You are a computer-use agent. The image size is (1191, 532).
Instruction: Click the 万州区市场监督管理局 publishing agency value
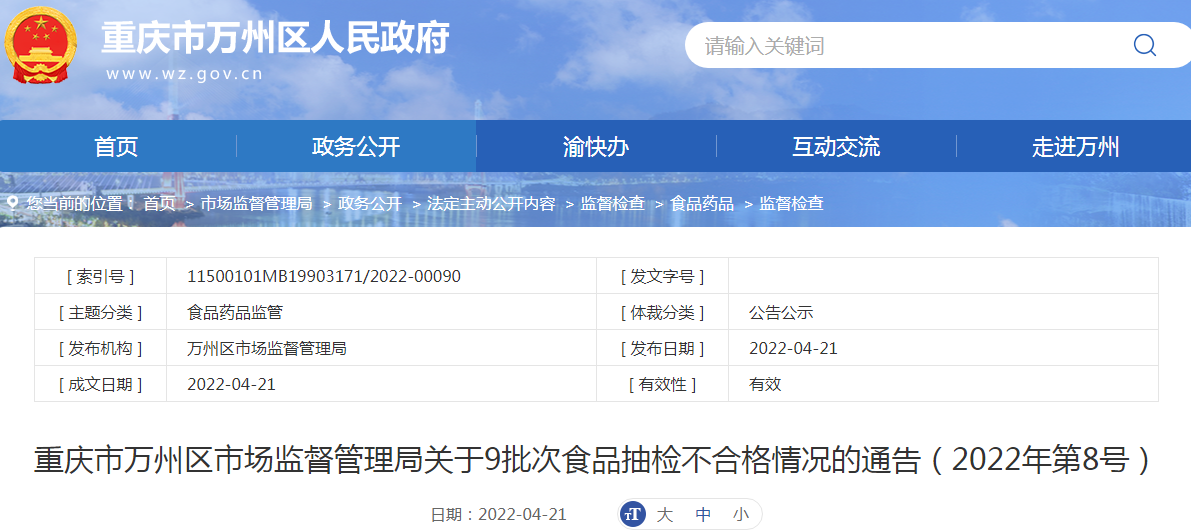(267, 349)
